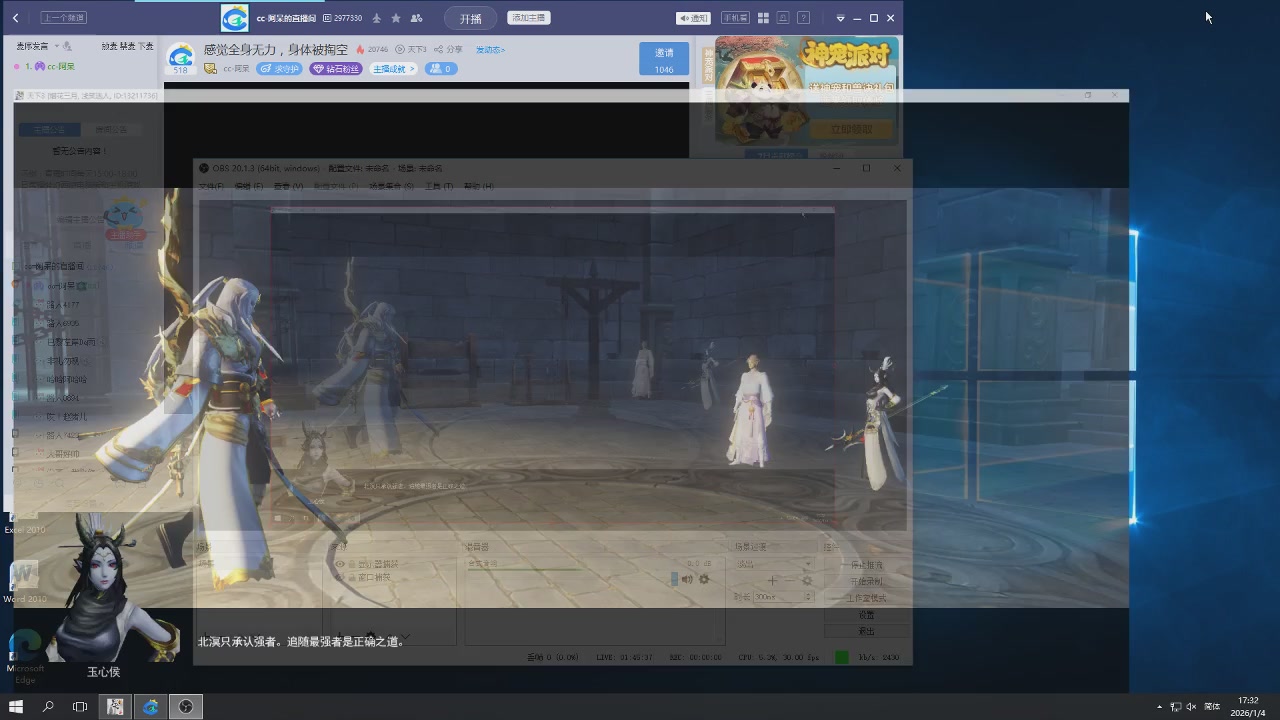The image size is (1280, 720).
Task: Select user 日暮在岸bu雨 in room list
Action: 72,342
